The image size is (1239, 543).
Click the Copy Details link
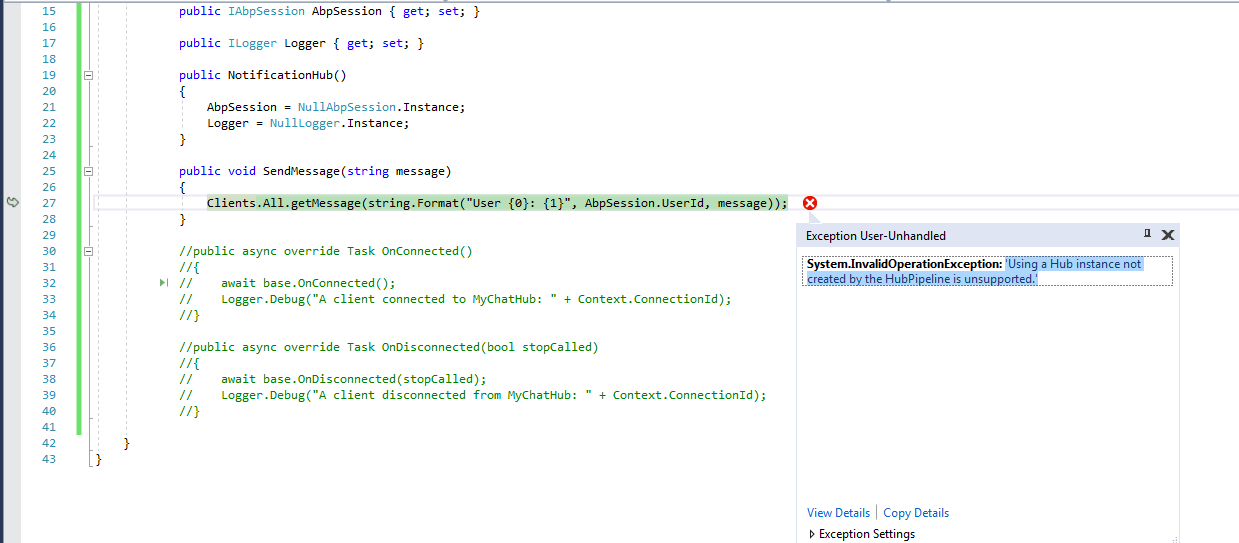916,513
